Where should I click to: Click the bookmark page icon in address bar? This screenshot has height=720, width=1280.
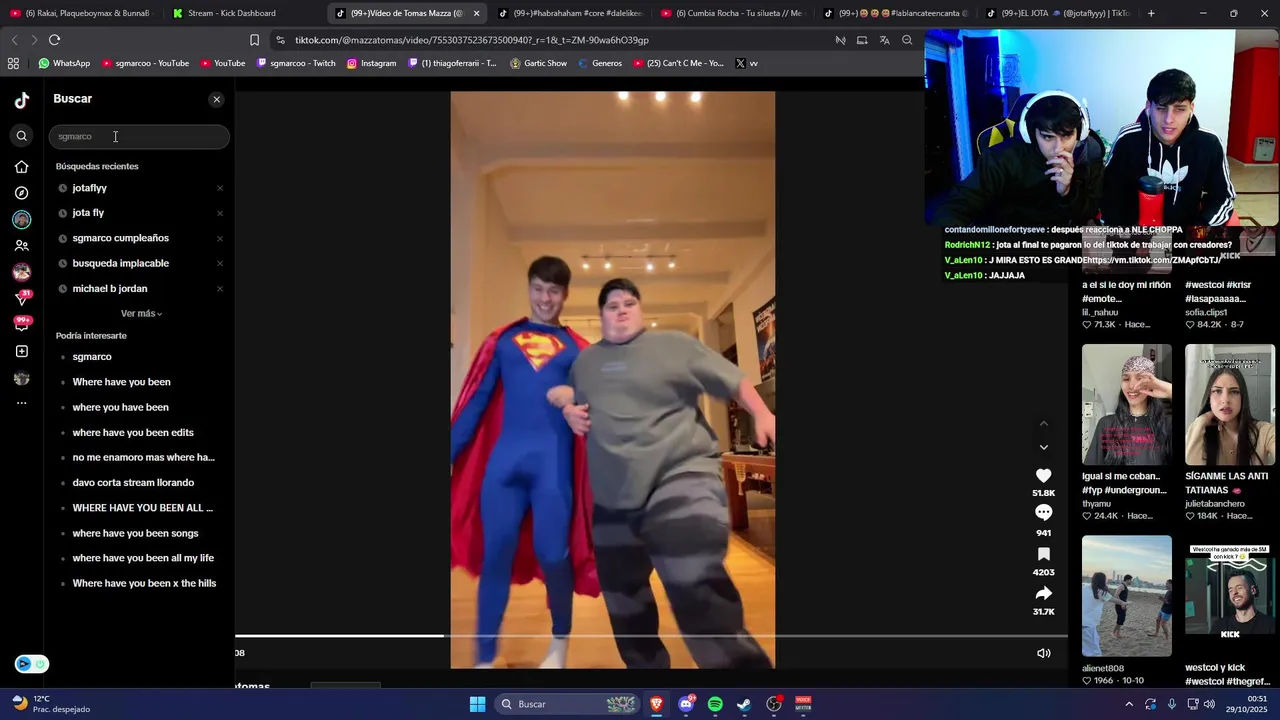(x=254, y=40)
